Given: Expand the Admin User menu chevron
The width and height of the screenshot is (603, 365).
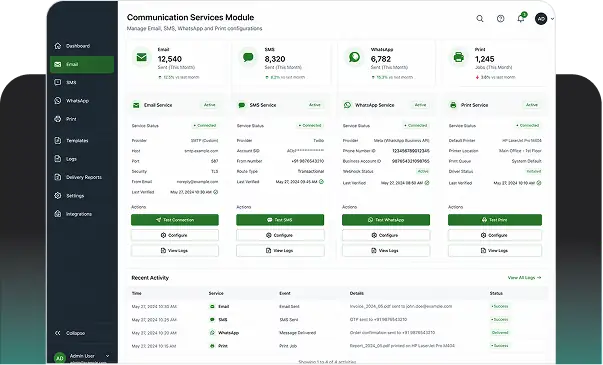Looking at the screenshot, I should click(x=107, y=356).
